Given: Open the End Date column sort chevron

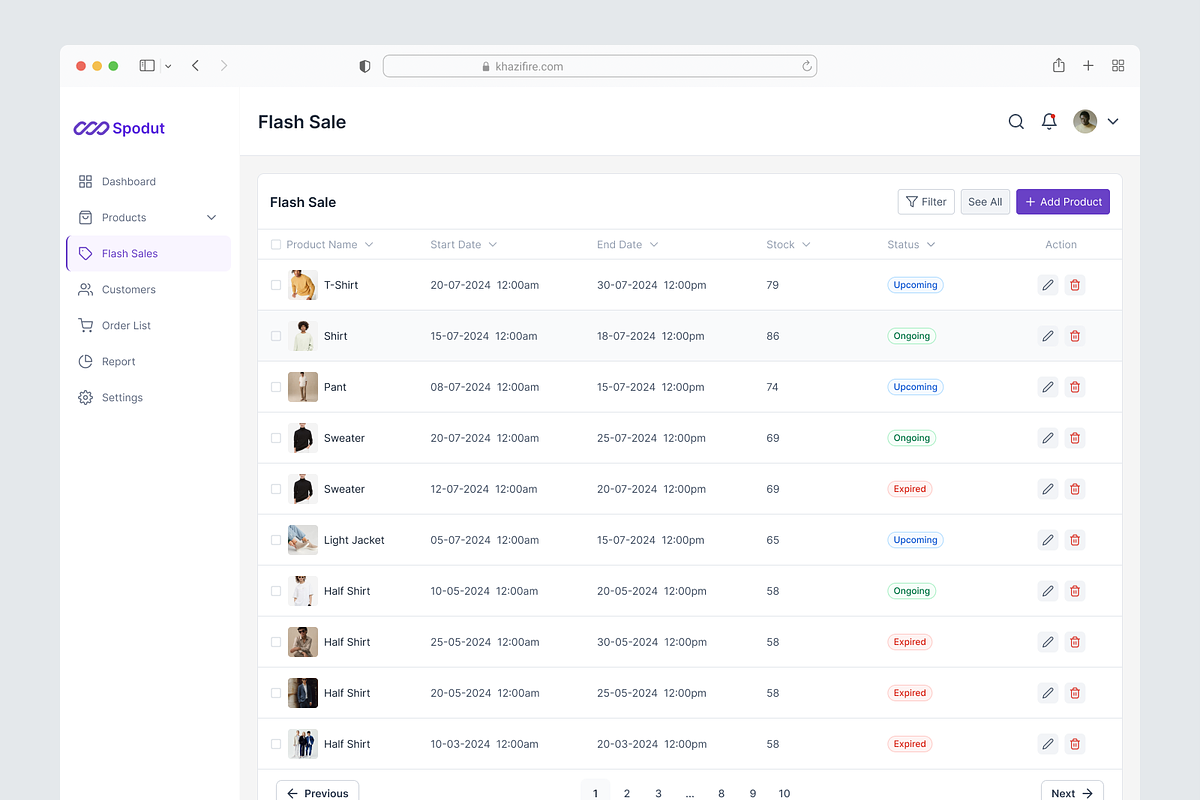Looking at the screenshot, I should click(x=654, y=245).
